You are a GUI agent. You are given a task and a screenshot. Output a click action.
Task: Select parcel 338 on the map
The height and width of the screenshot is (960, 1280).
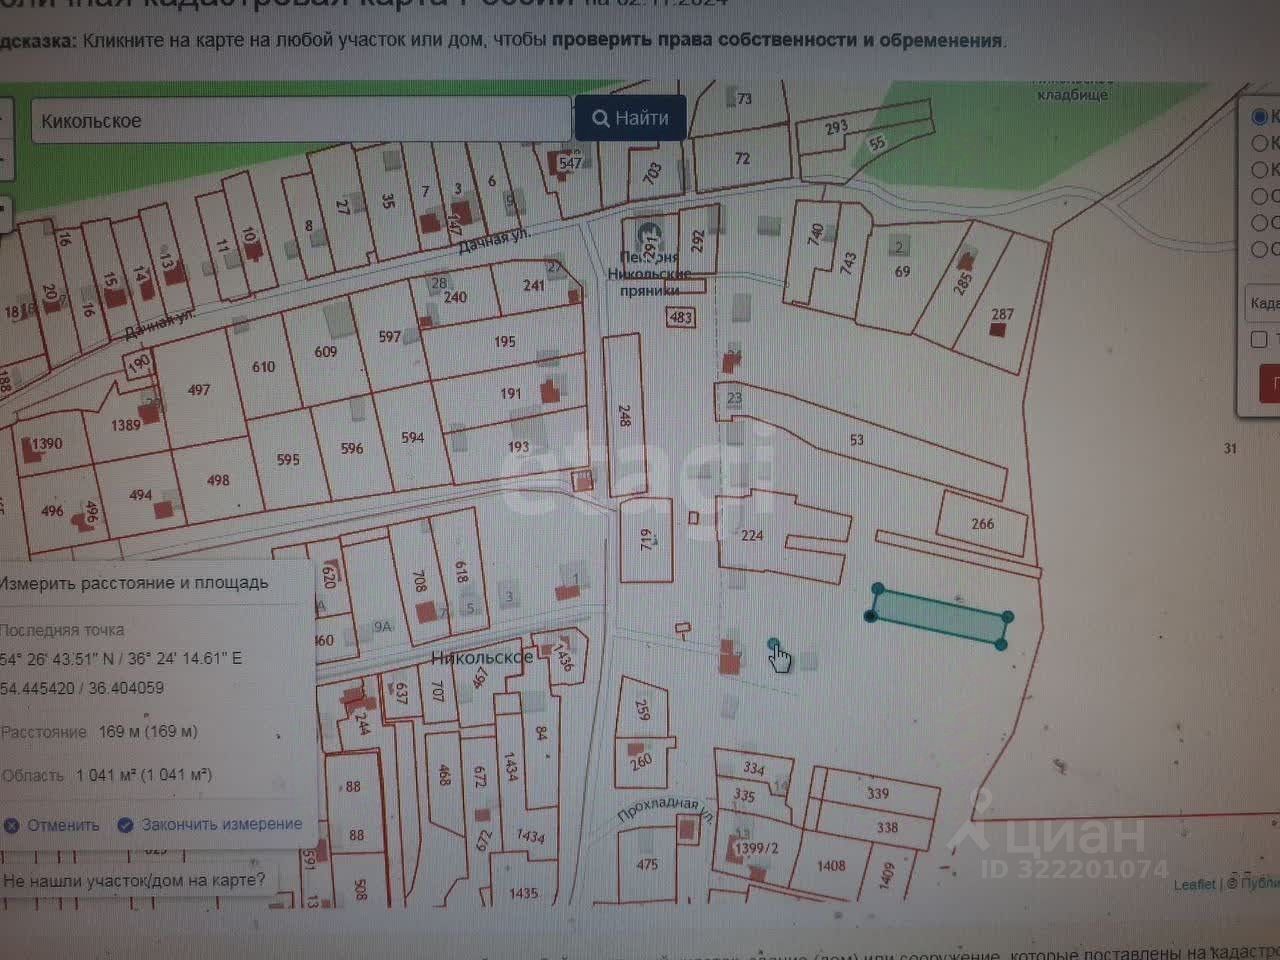tap(887, 828)
